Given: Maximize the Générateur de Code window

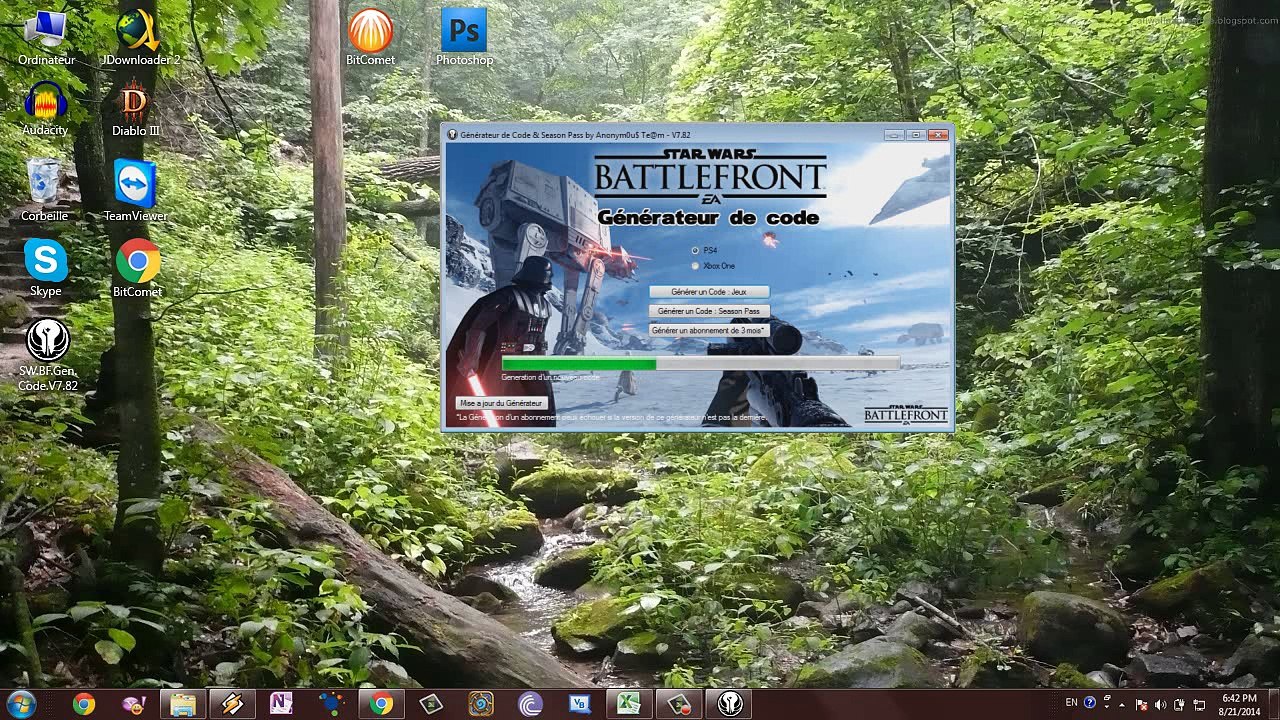Looking at the screenshot, I should 915,135.
